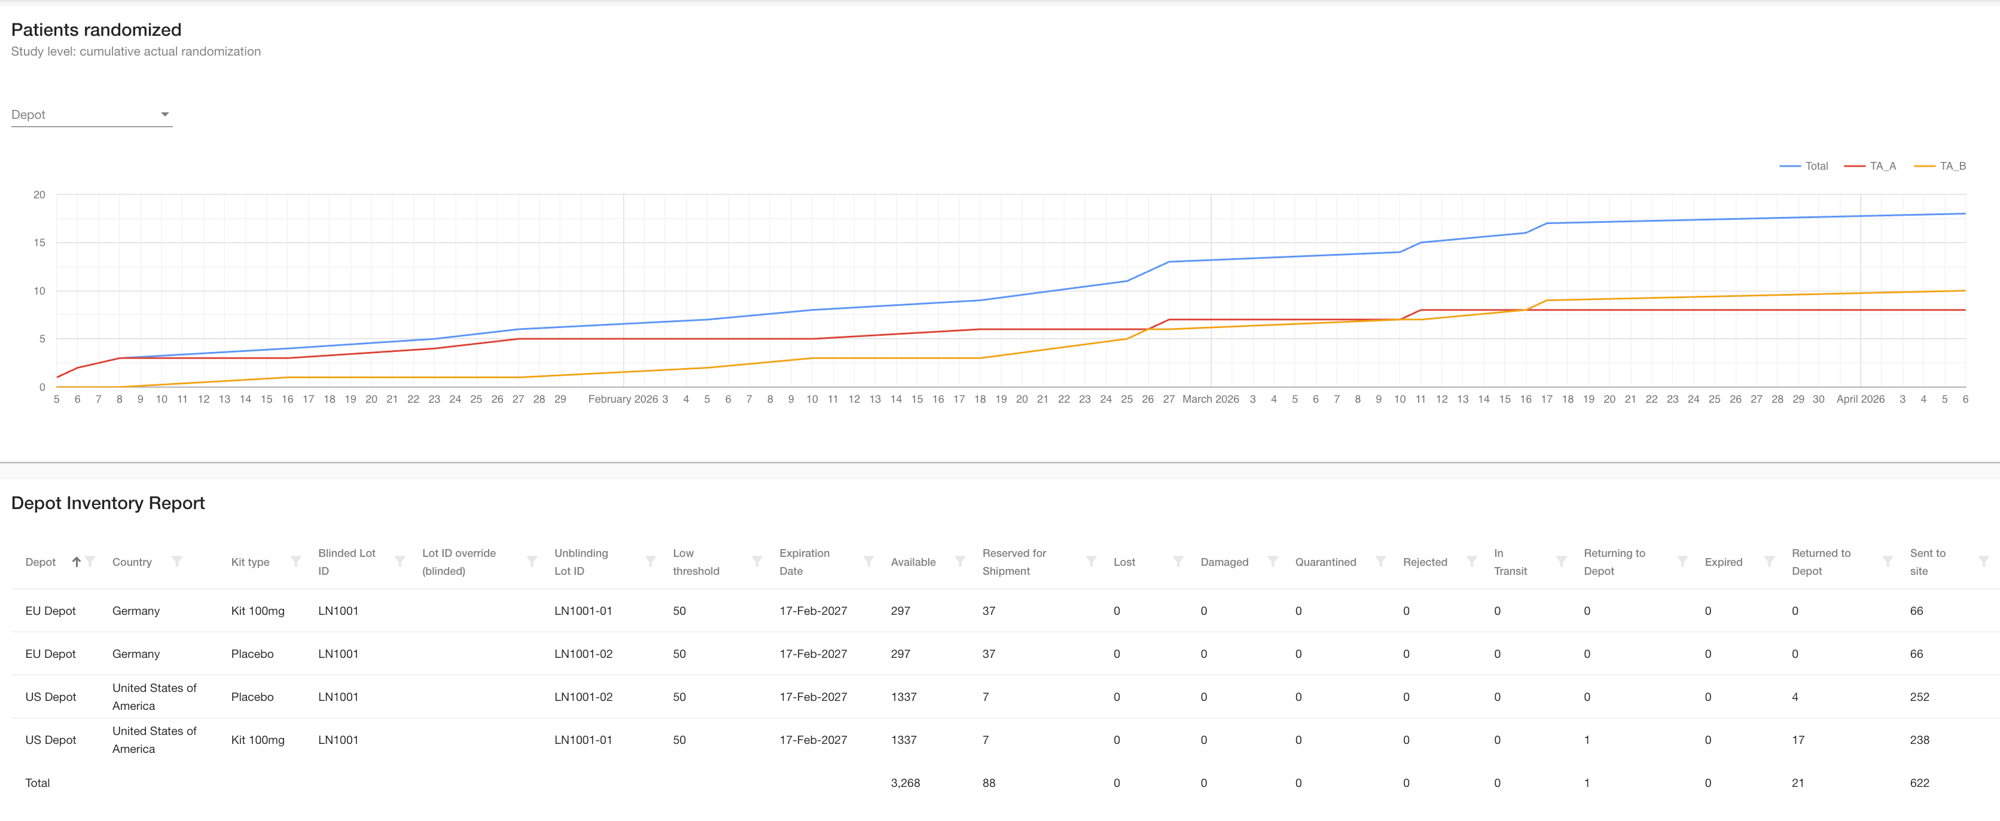
Task: Click the Lost column header label
Action: coord(1124,562)
